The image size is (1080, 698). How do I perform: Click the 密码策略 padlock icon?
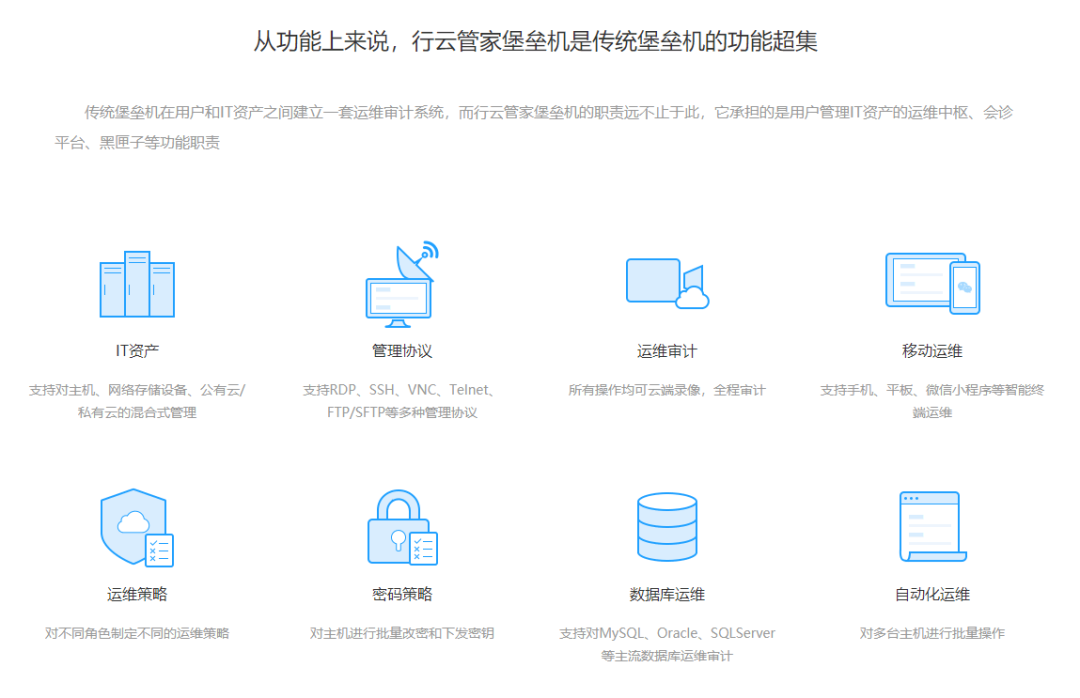[402, 527]
